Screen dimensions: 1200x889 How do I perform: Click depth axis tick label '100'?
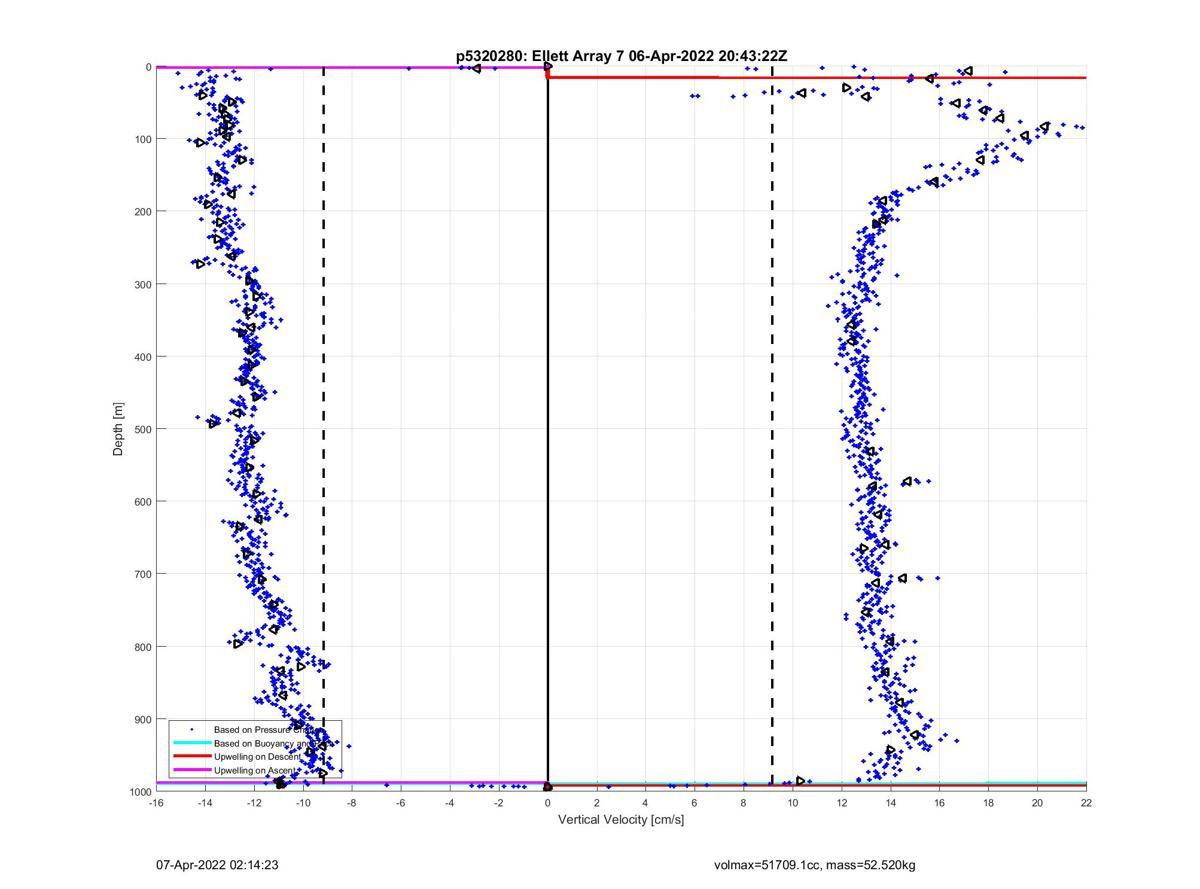(142, 139)
